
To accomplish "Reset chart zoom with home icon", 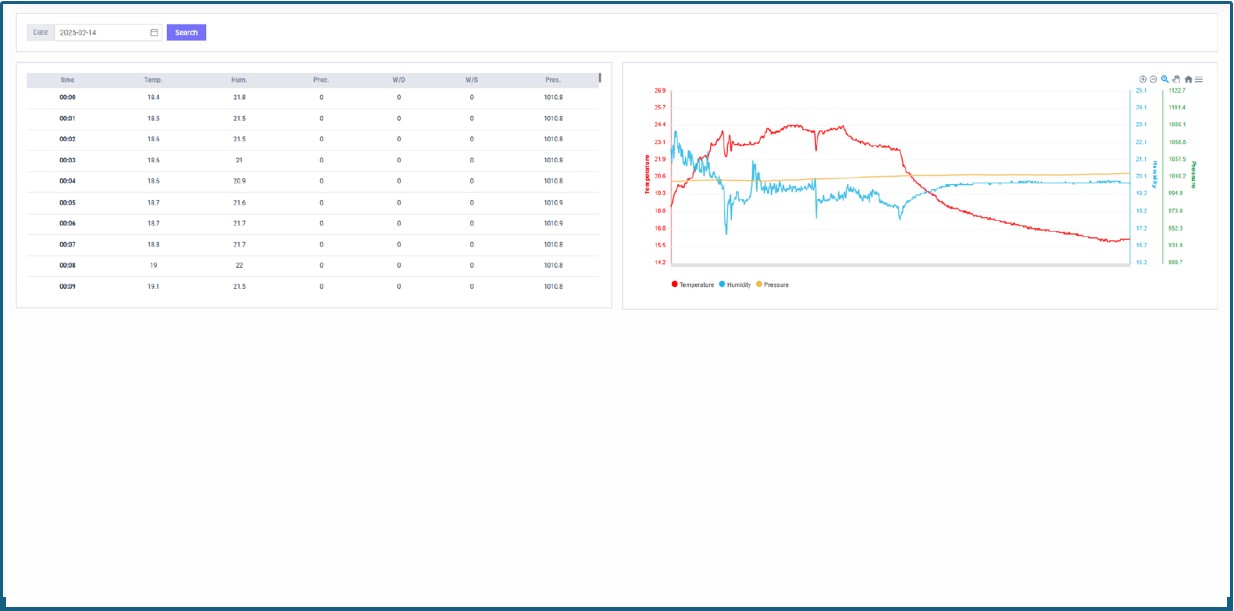I will pos(1188,79).
